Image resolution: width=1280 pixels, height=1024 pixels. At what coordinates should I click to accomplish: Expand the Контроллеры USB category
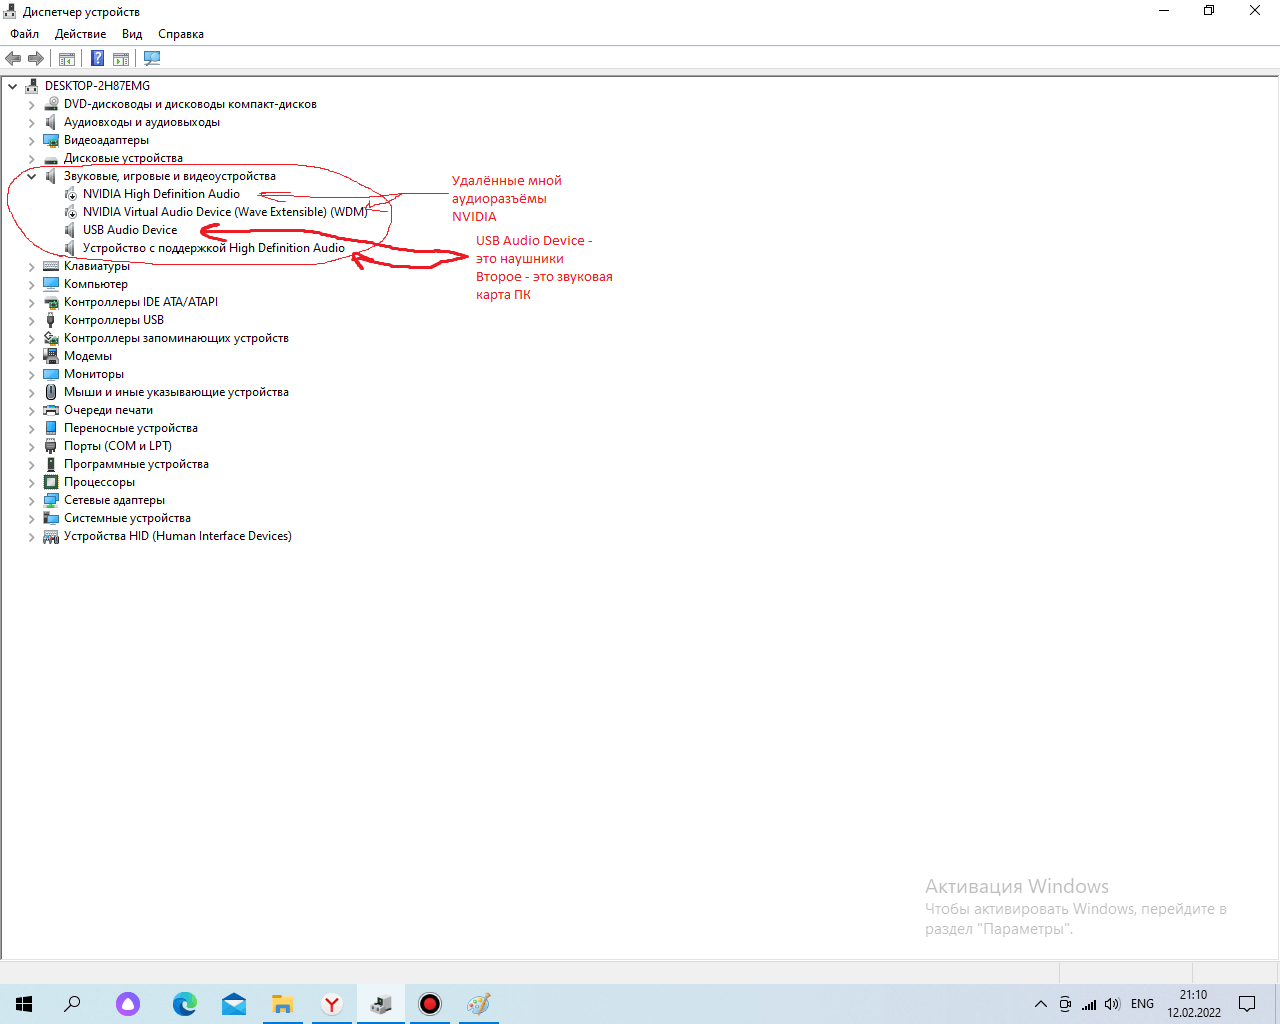(32, 320)
